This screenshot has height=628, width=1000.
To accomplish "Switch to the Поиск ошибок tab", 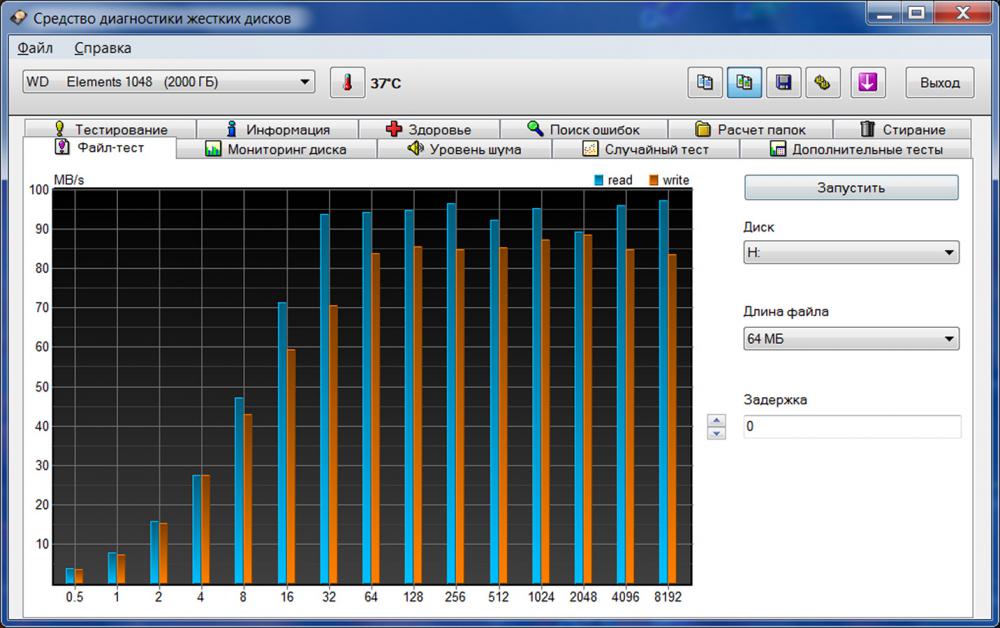I will [x=583, y=129].
